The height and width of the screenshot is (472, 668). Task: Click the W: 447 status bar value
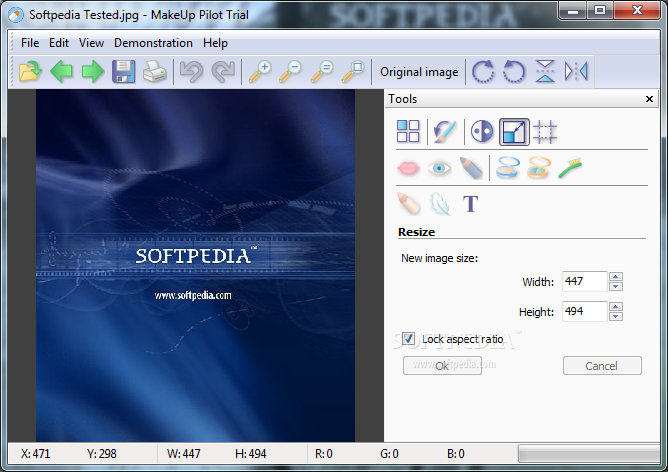184,454
